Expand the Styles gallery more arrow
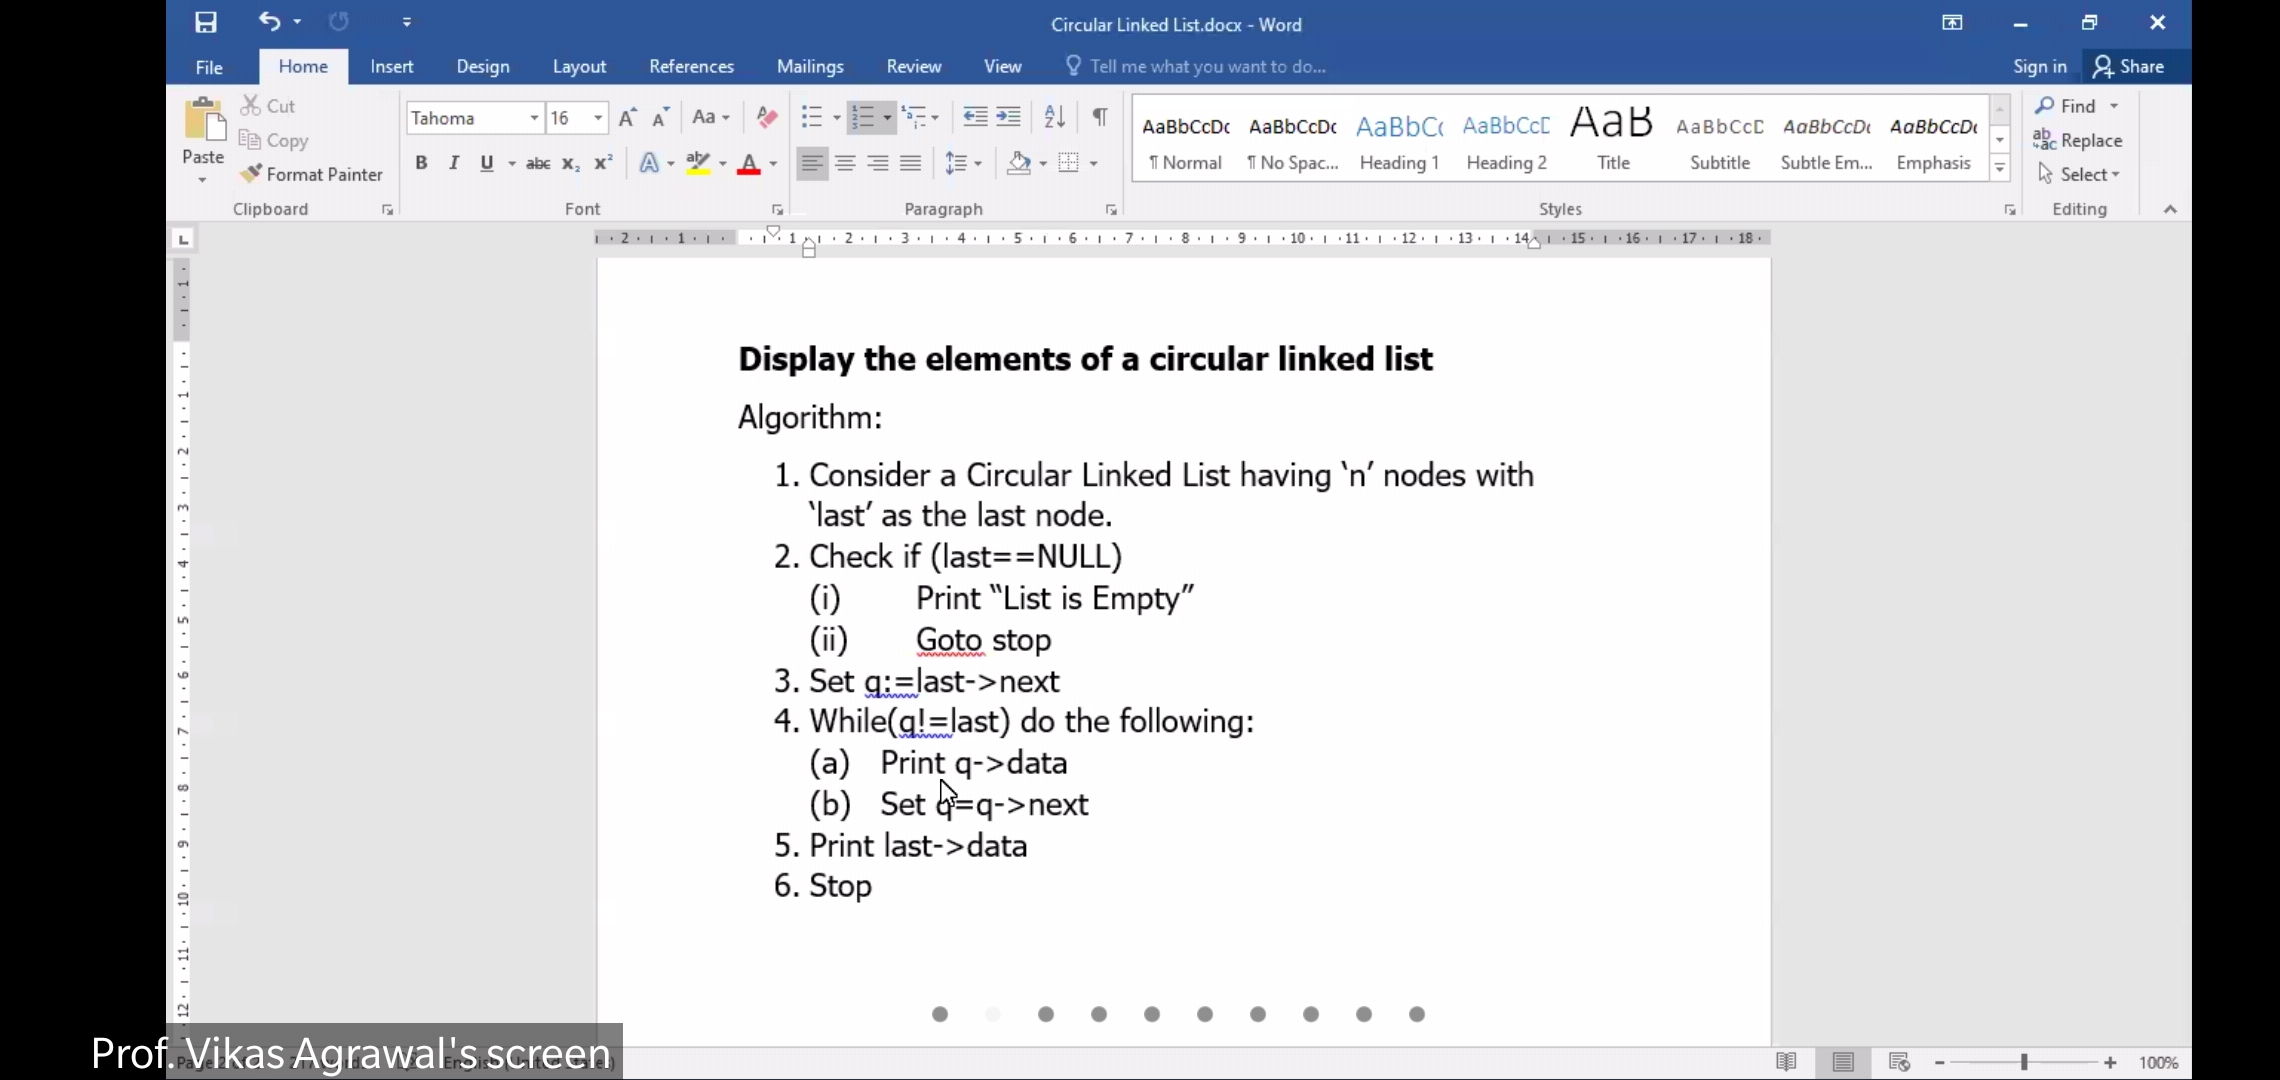 pos(2000,169)
